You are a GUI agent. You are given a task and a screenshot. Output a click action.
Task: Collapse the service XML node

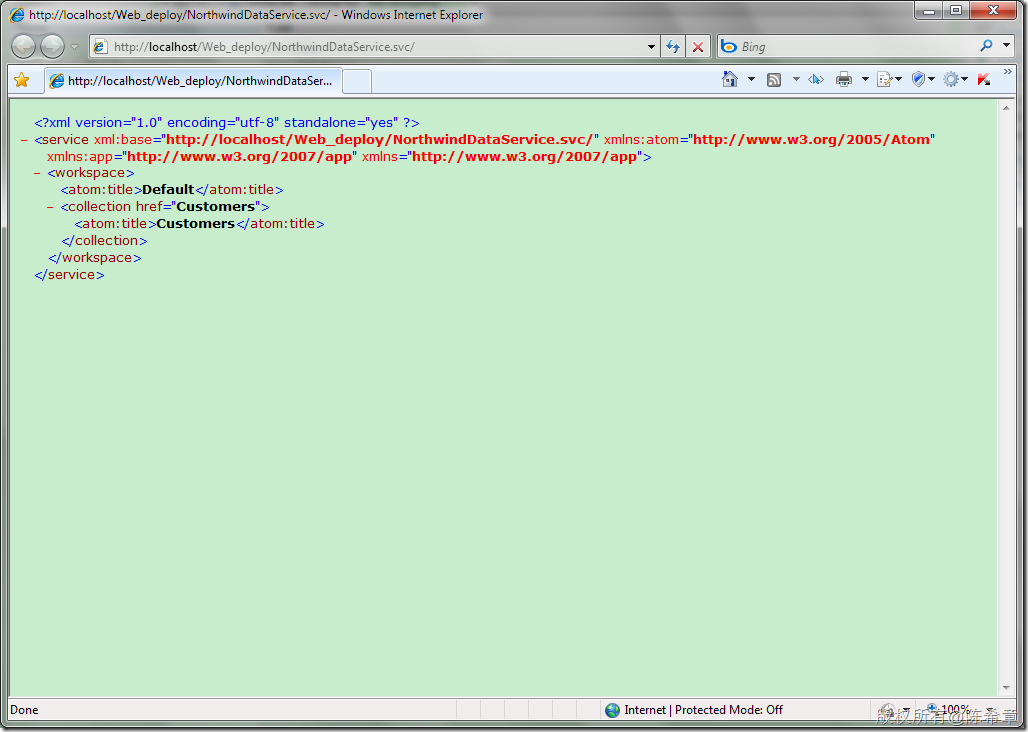click(x=24, y=140)
